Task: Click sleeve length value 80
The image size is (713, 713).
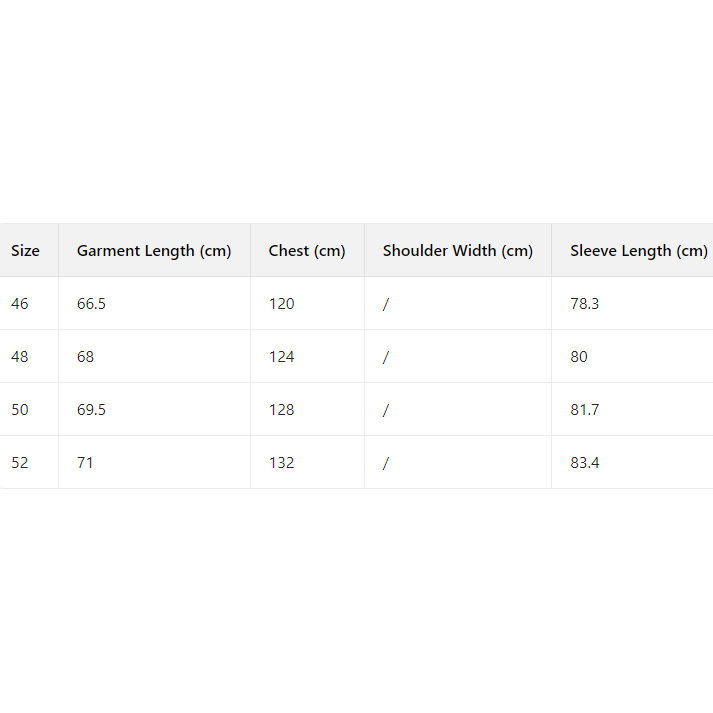Action: (x=579, y=357)
